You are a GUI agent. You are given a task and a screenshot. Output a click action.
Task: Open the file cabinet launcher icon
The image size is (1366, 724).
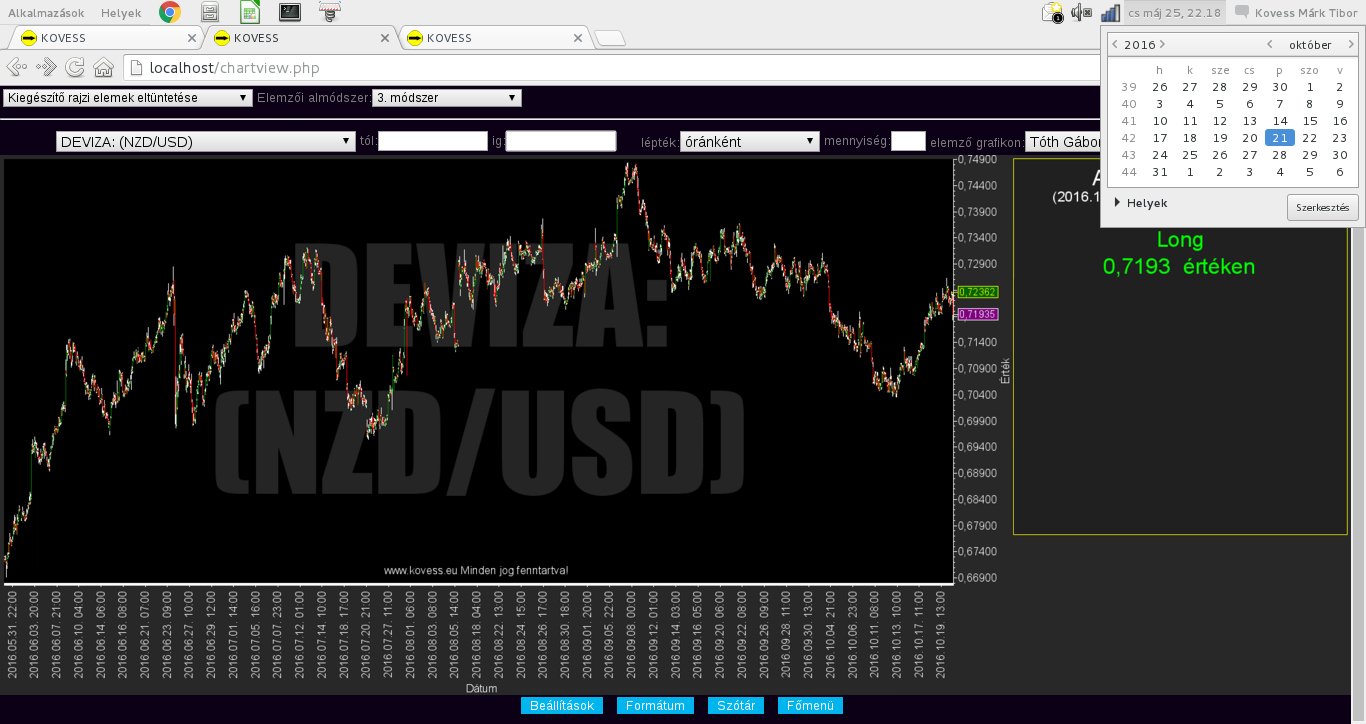[210, 12]
